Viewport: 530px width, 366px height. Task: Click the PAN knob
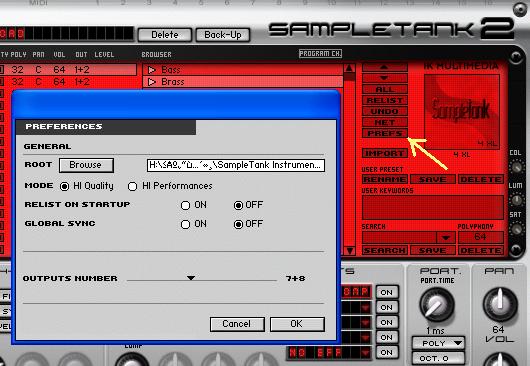[x=500, y=304]
